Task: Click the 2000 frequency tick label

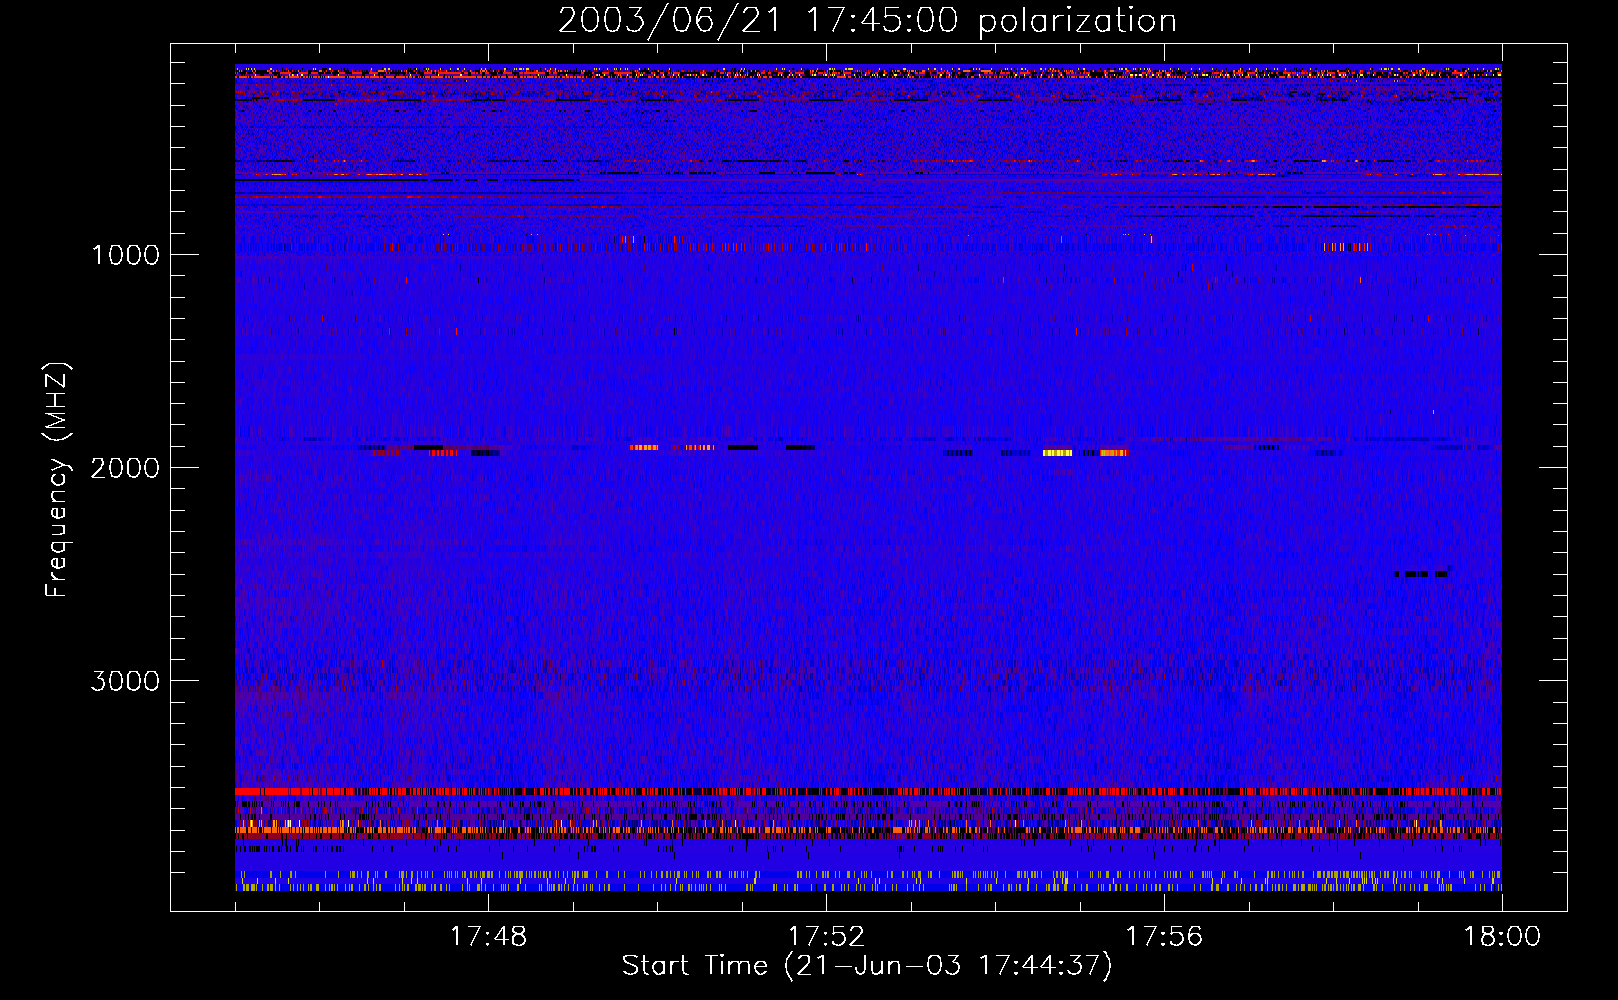Action: 126,468
